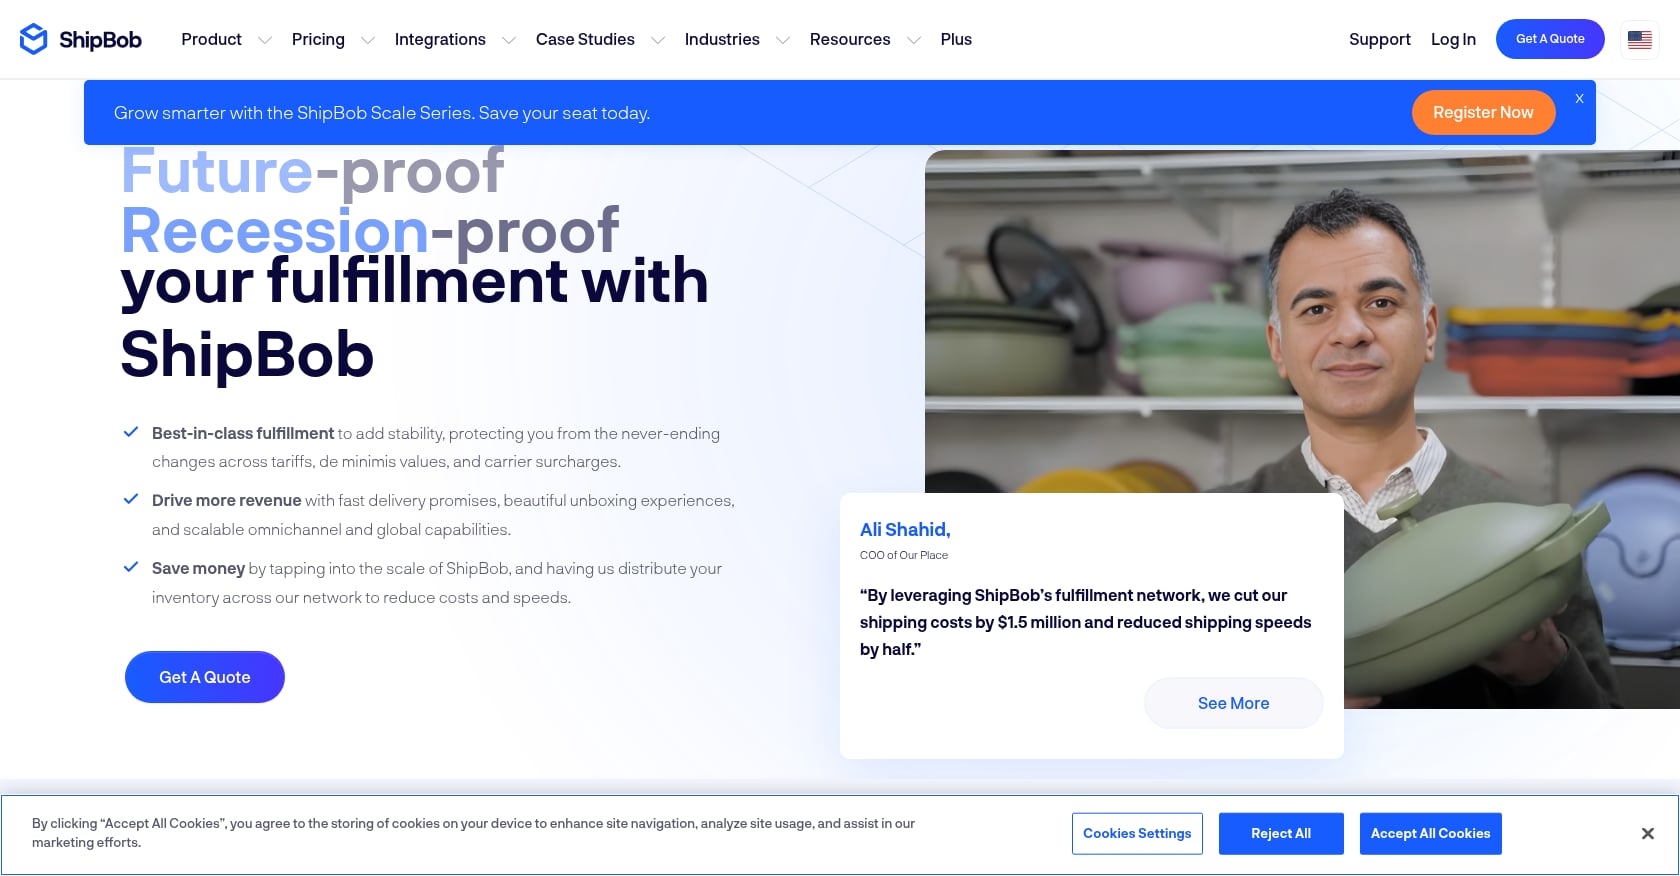Click the Scale Series banner message
The image size is (1680, 876).
coord(382,113)
